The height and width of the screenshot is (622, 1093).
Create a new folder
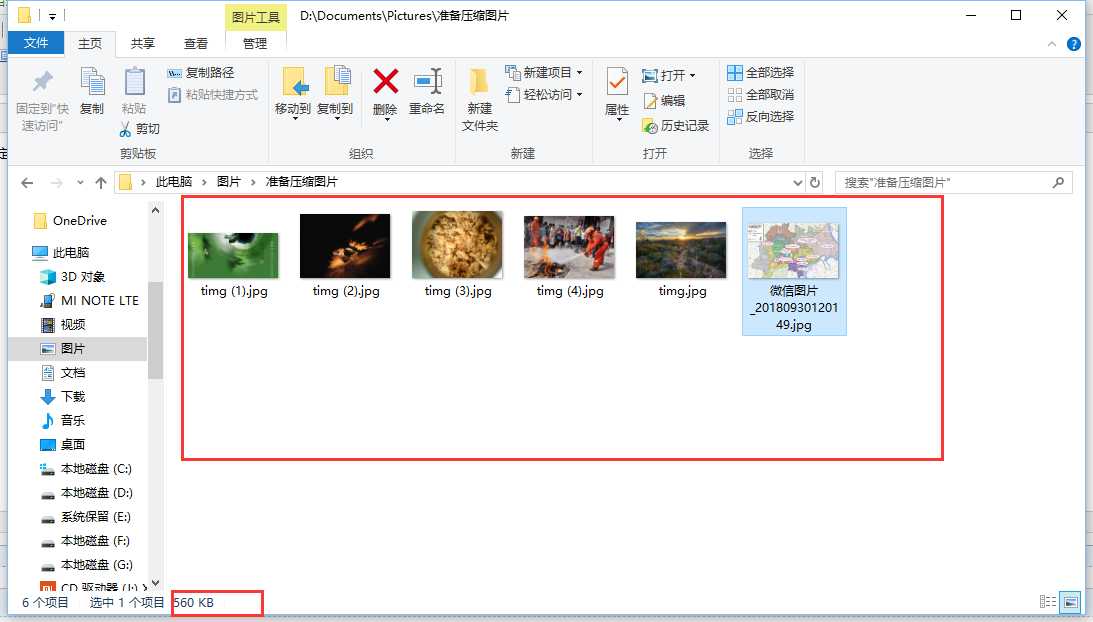480,100
